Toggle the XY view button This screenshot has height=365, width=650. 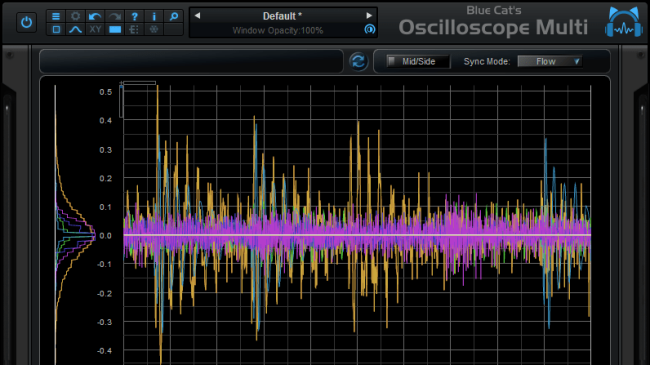tap(95, 29)
